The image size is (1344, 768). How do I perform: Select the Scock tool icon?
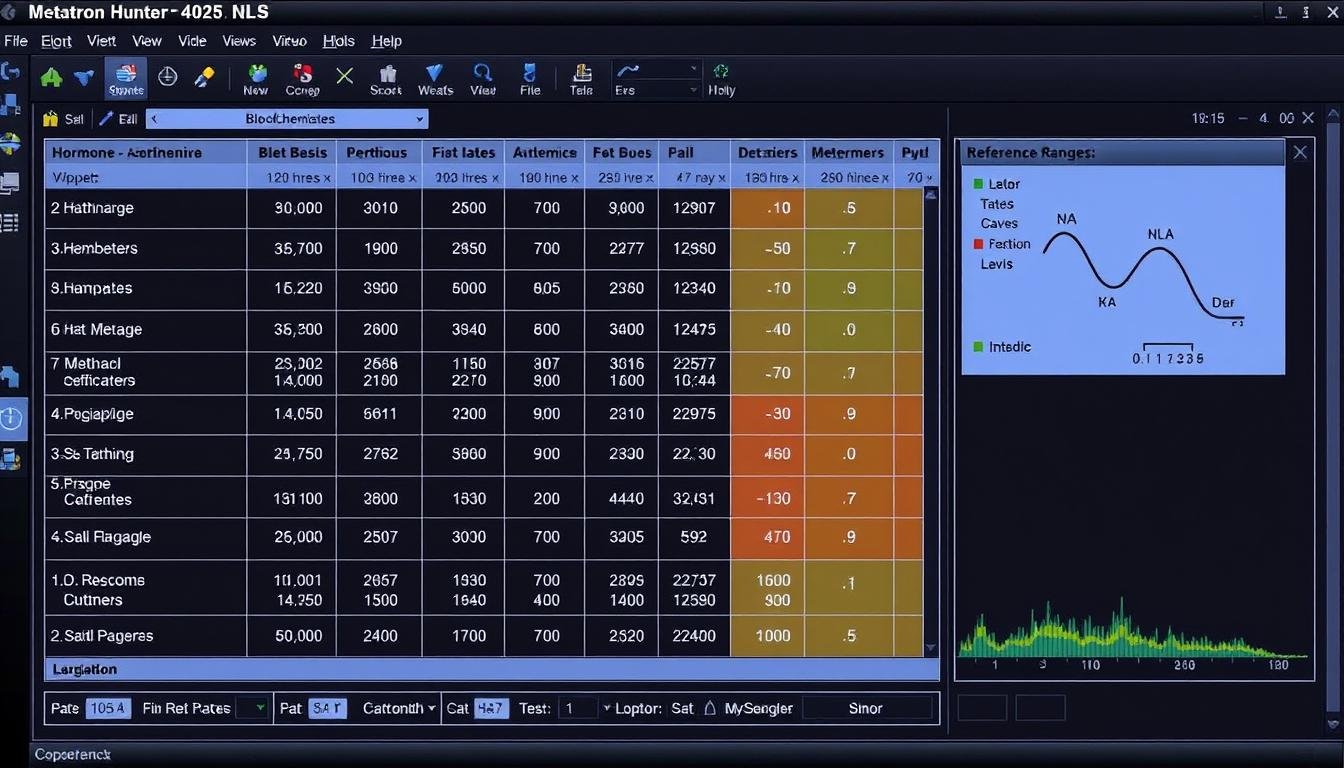click(x=385, y=76)
